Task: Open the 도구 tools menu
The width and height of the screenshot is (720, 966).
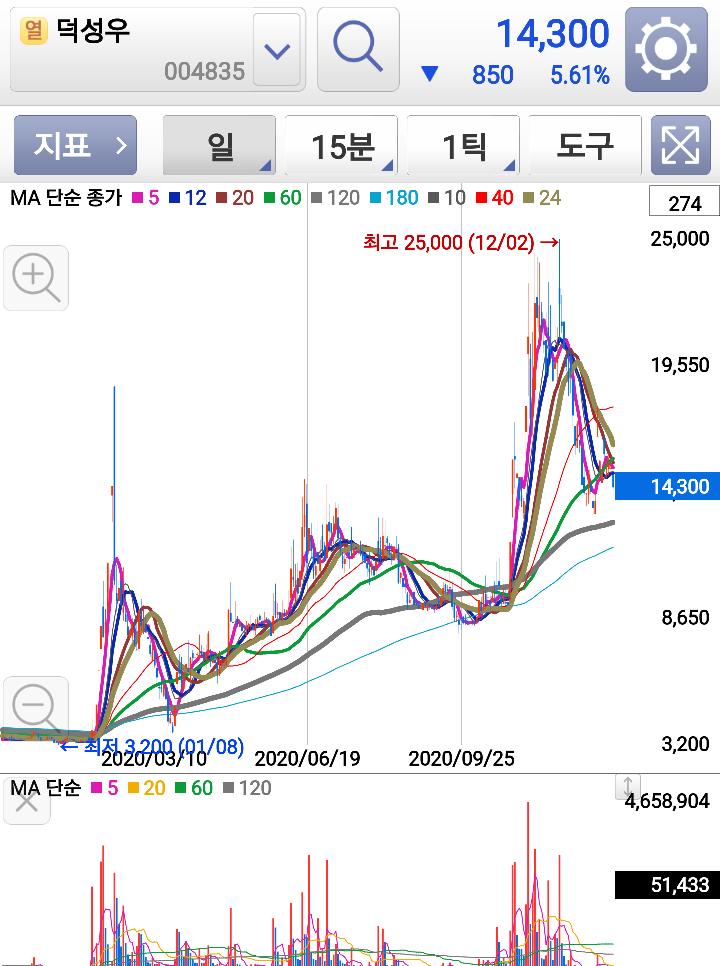Action: pyautogui.click(x=585, y=145)
